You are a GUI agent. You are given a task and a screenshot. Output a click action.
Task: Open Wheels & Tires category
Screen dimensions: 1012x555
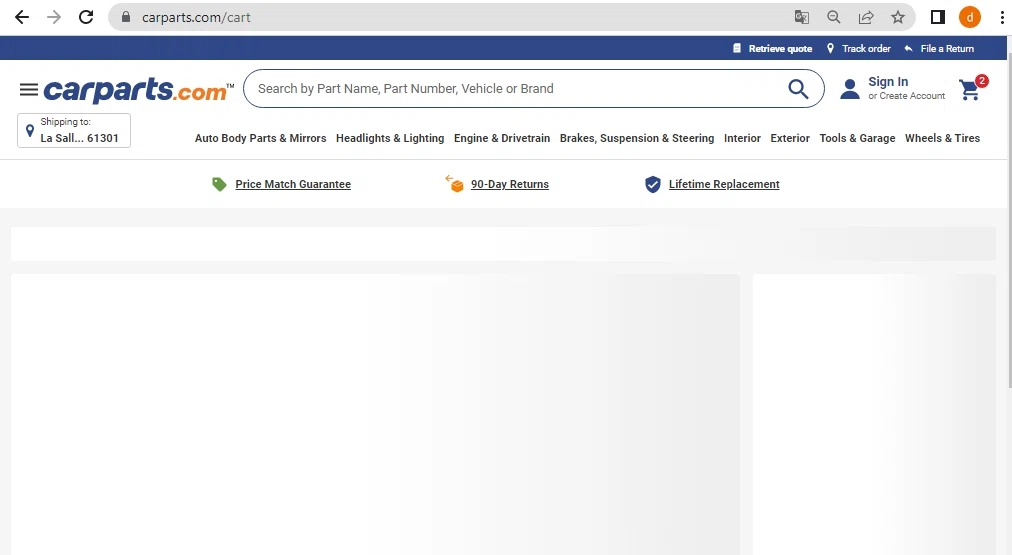click(x=942, y=138)
